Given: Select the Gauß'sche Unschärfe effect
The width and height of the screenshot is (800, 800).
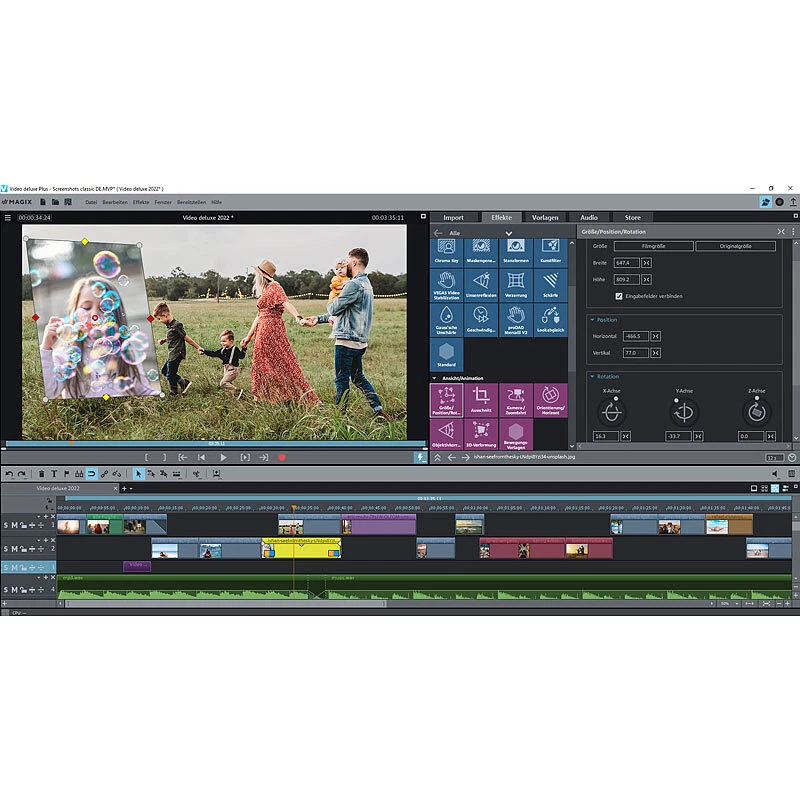Looking at the screenshot, I should click(447, 318).
